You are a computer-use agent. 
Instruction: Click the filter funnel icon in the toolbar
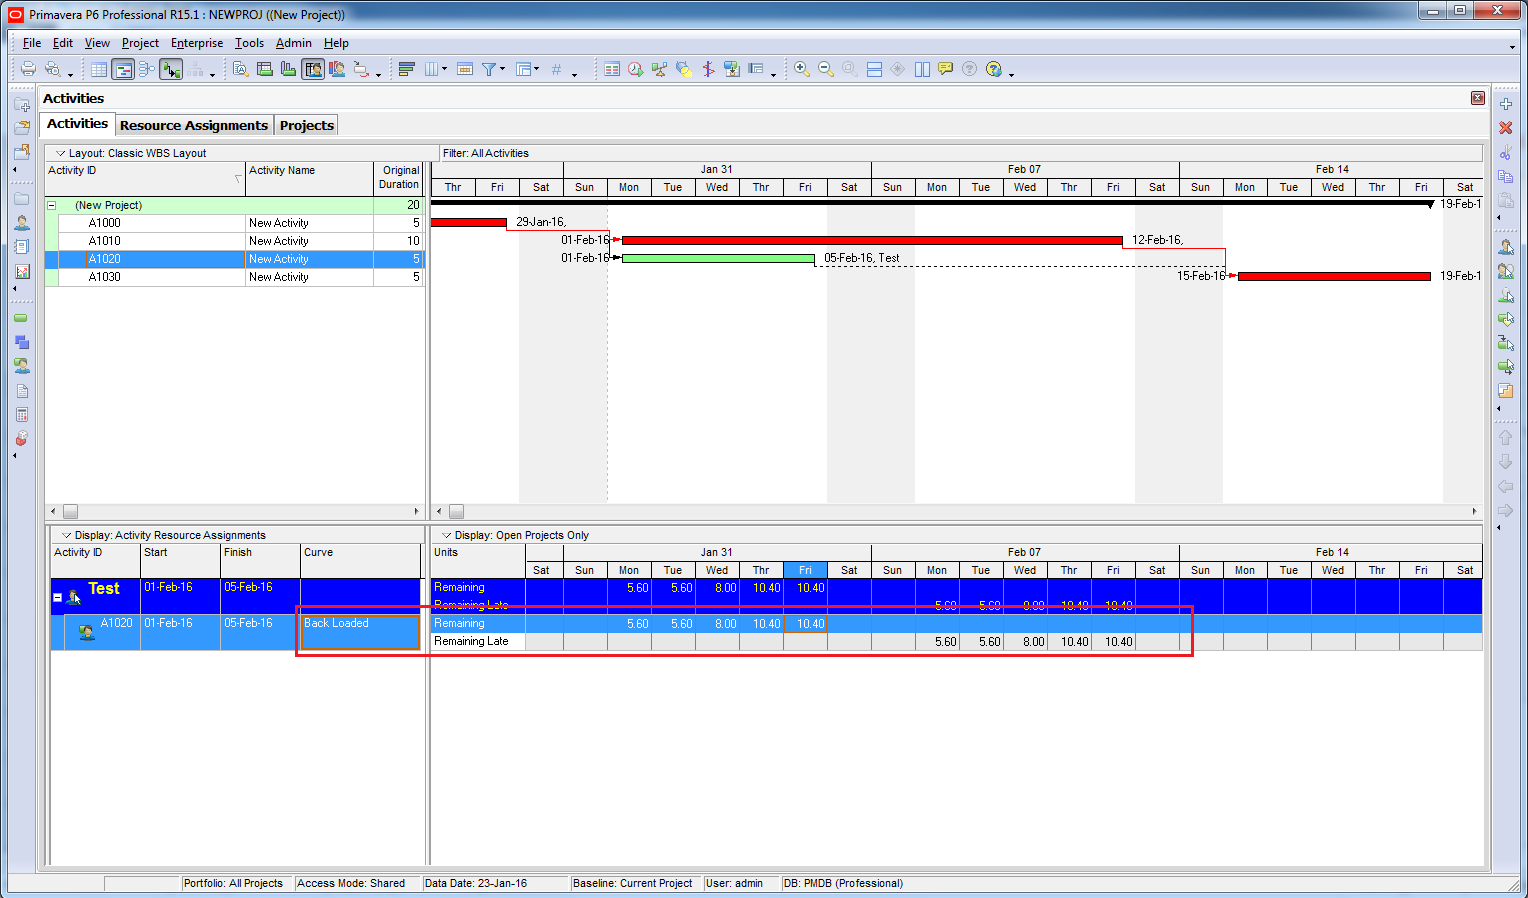pos(489,69)
